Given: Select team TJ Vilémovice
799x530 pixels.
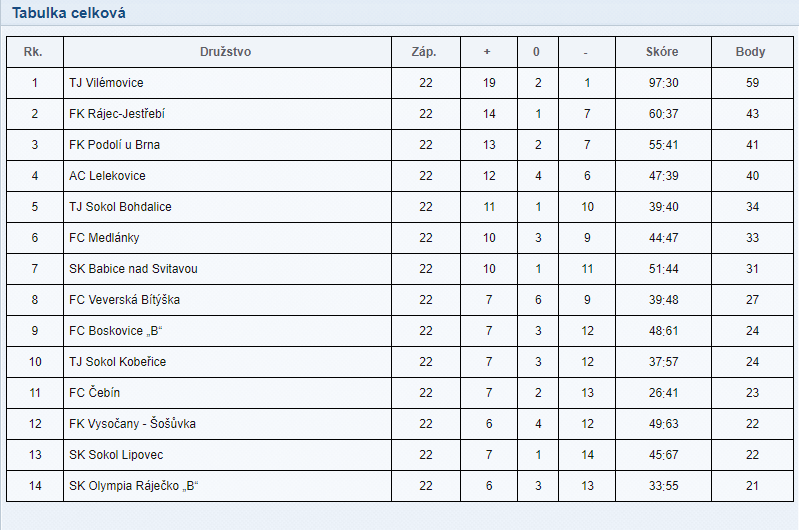Looking at the screenshot, I should click(x=106, y=83).
